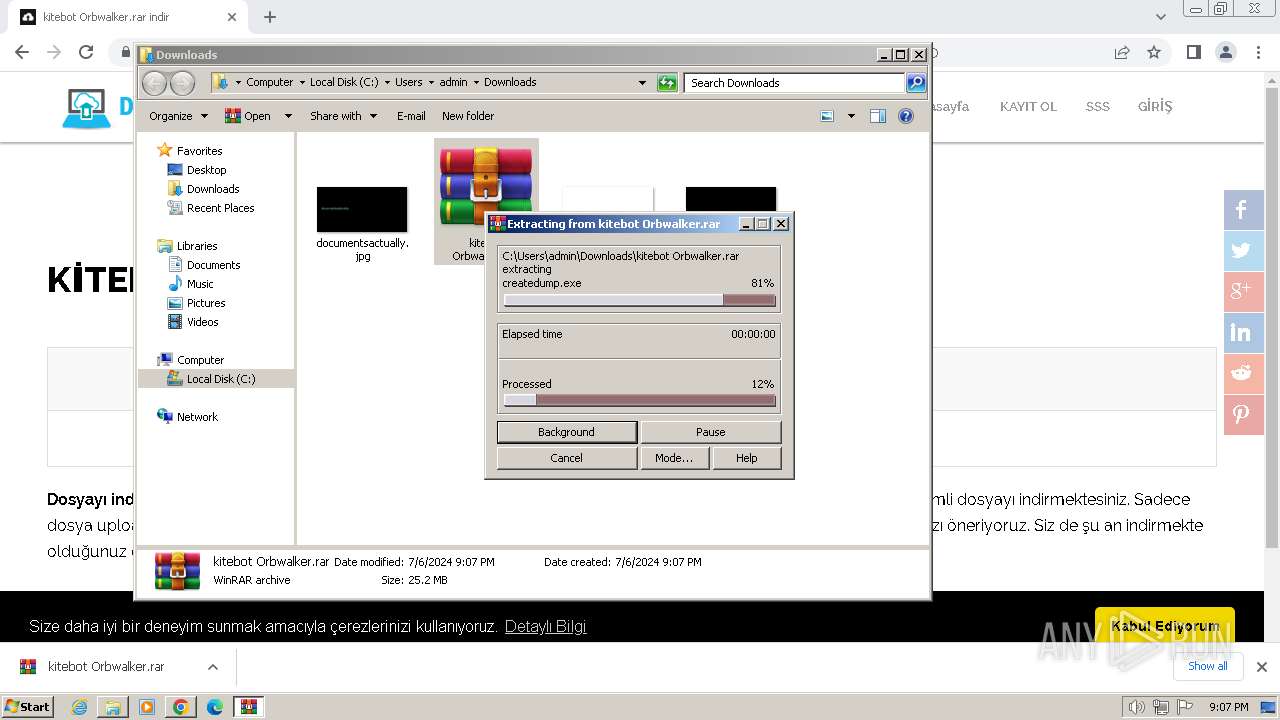Click the file extraction progress bar
Image resolution: width=1280 pixels, height=720 pixels.
(x=639, y=300)
